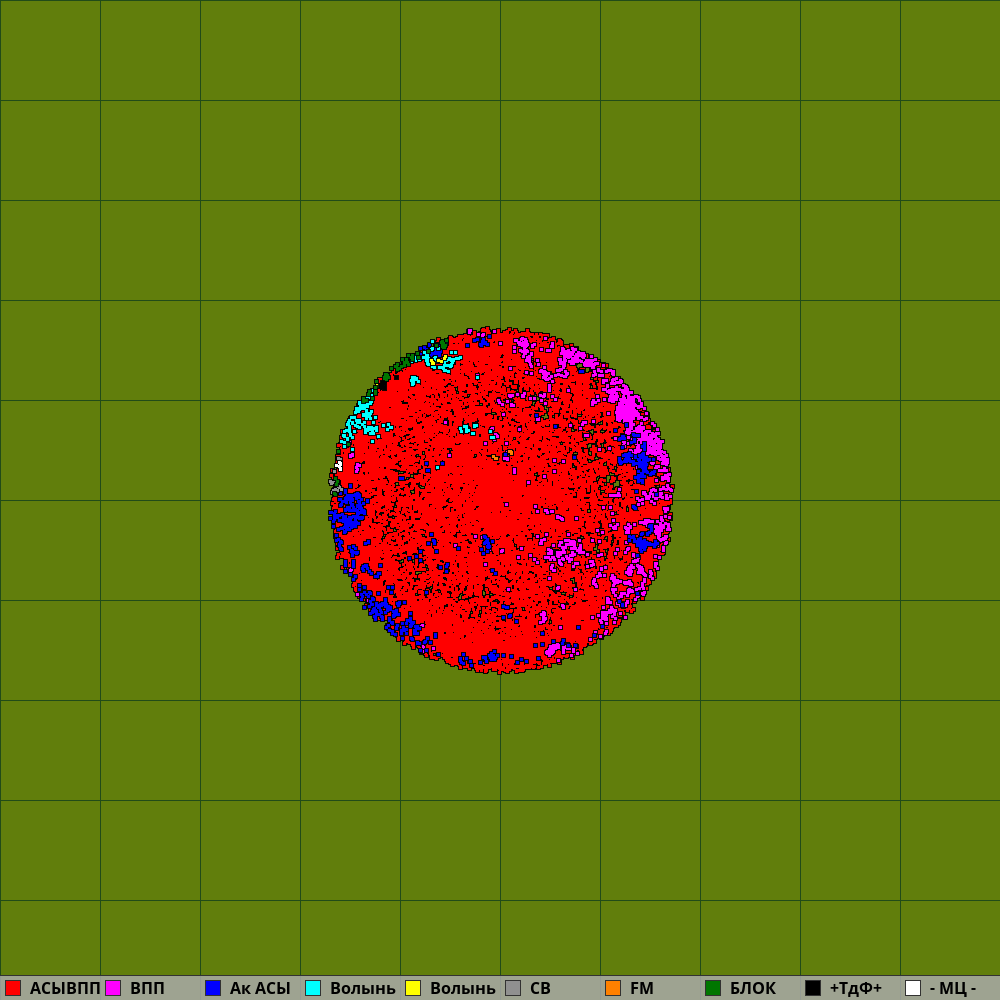This screenshot has height=1000, width=1000.
Task: Click the ВПП alliance label
Action: pyautogui.click(x=147, y=989)
